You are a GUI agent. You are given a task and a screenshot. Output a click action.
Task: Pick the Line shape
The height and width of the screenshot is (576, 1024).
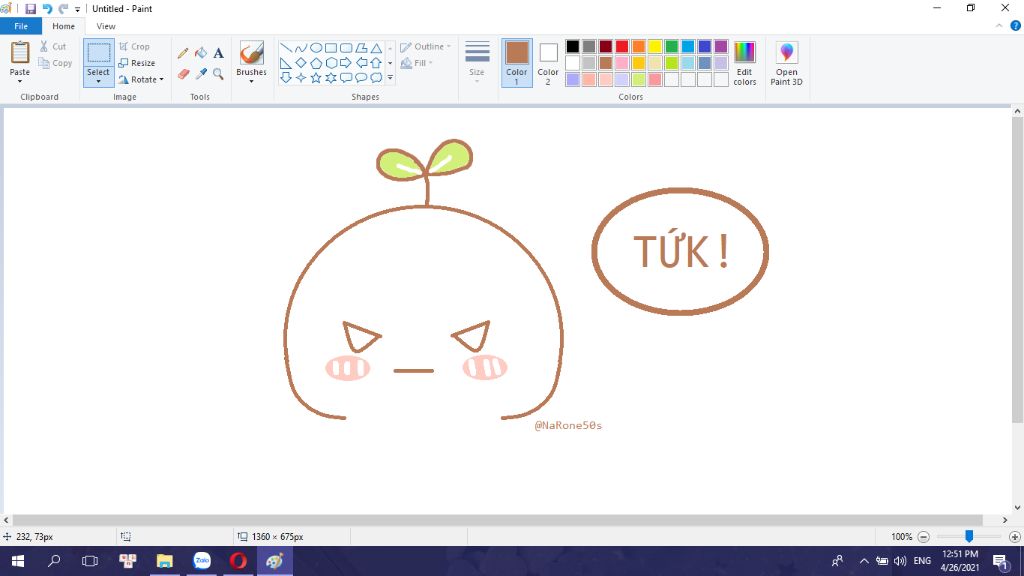pyautogui.click(x=285, y=48)
